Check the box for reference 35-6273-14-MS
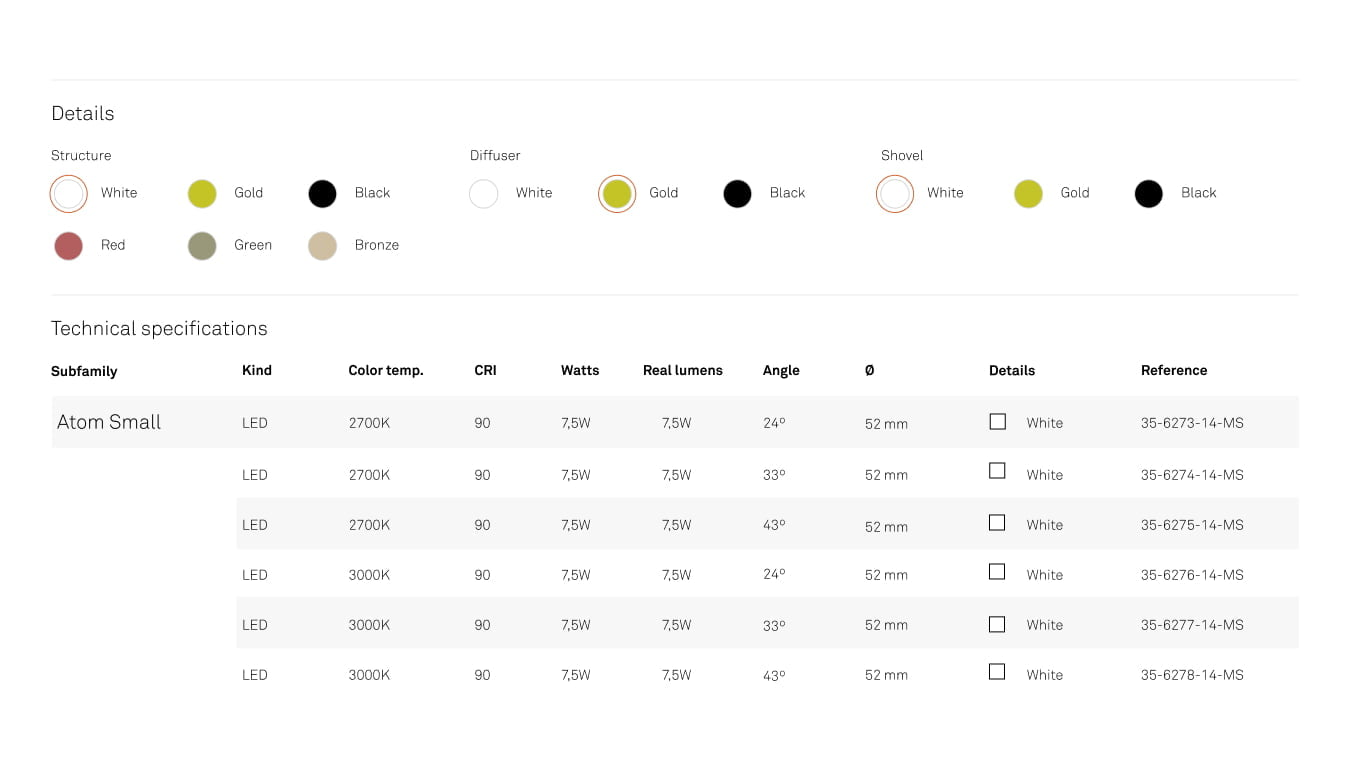The height and width of the screenshot is (760, 1350). (x=997, y=422)
